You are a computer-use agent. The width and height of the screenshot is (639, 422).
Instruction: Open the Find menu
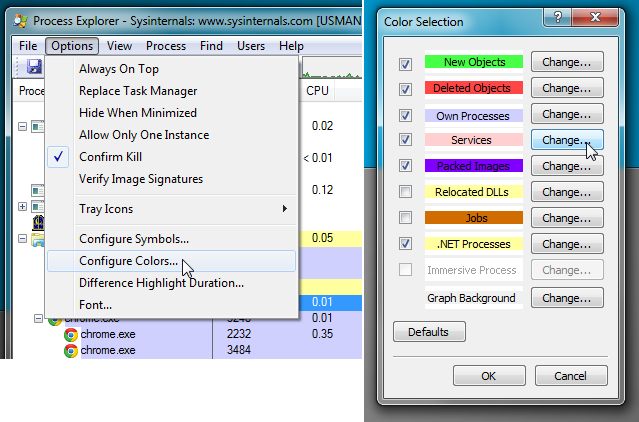point(211,46)
